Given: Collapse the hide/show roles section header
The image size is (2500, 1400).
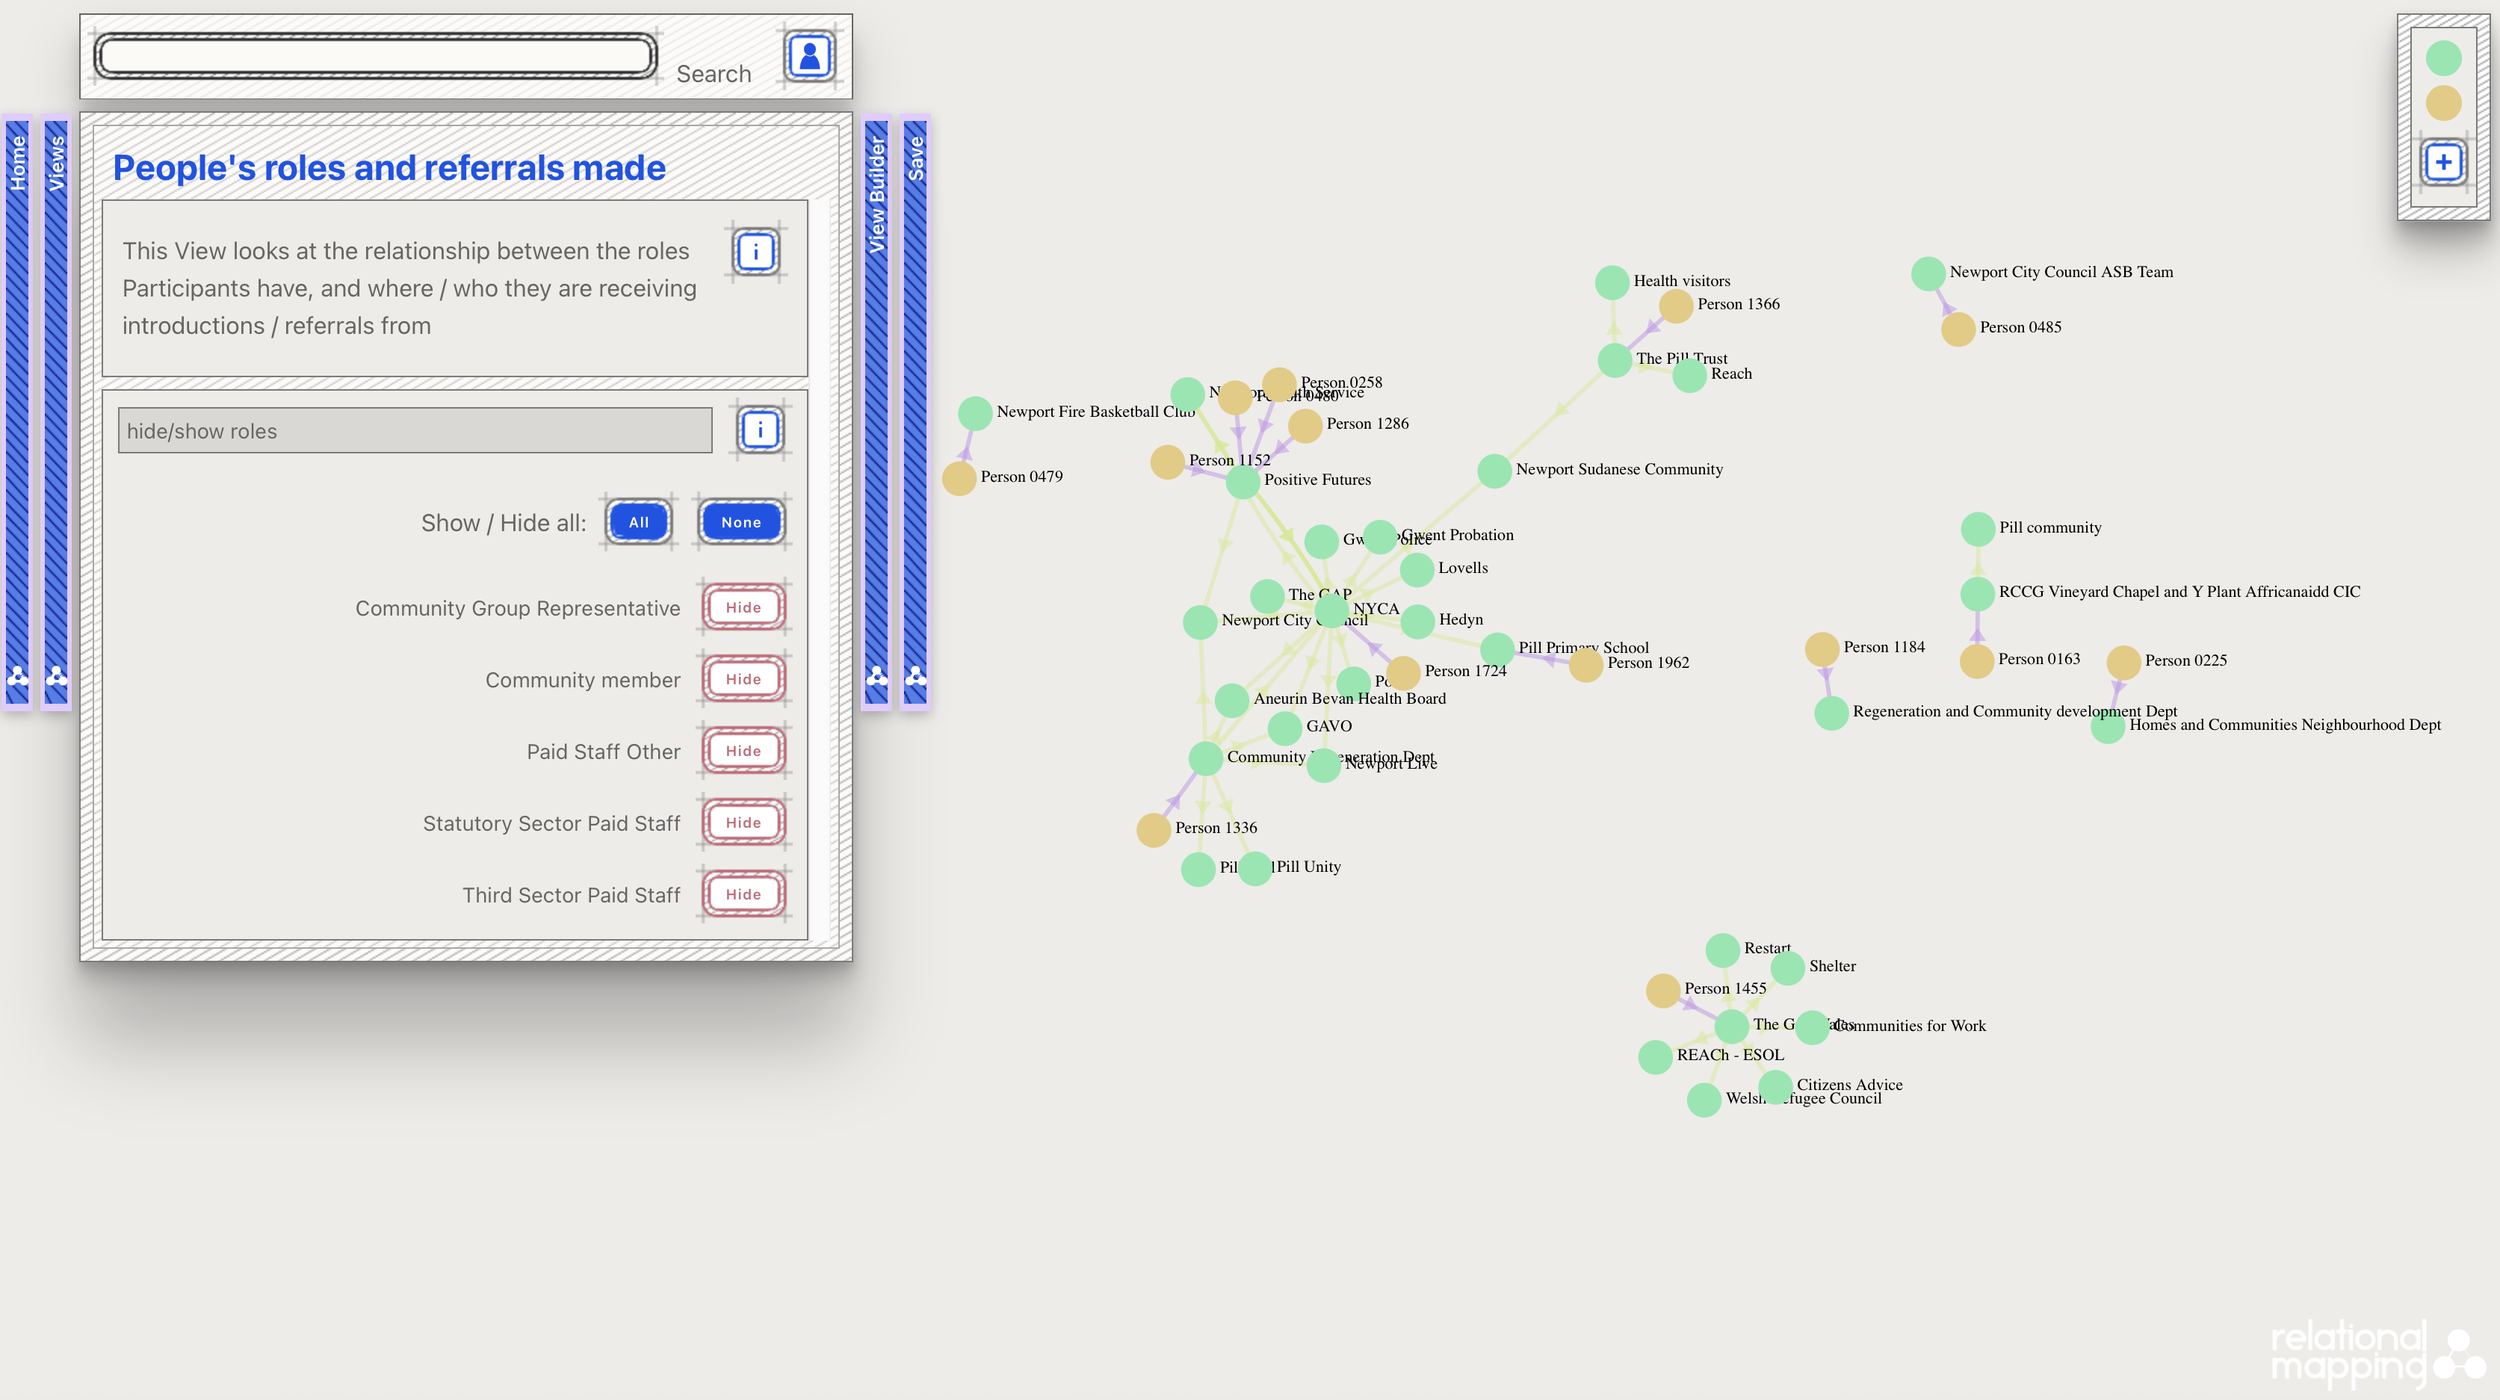Looking at the screenshot, I should pyautogui.click(x=415, y=431).
